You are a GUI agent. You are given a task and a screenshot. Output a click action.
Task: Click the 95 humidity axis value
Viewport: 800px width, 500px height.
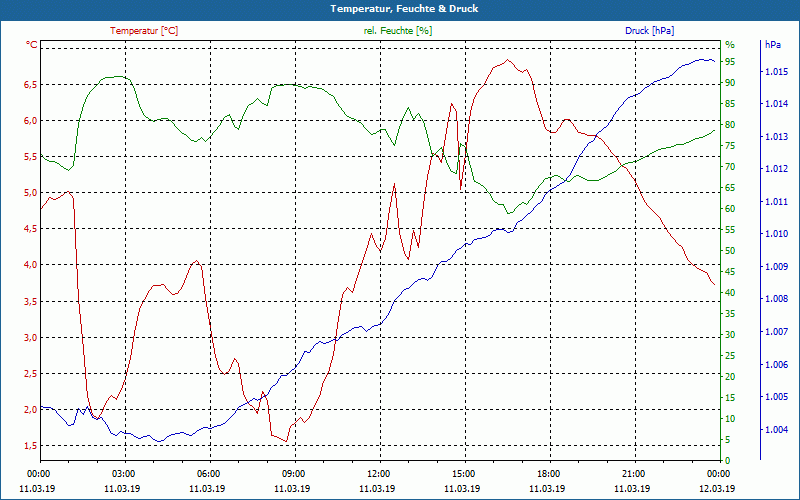730,62
